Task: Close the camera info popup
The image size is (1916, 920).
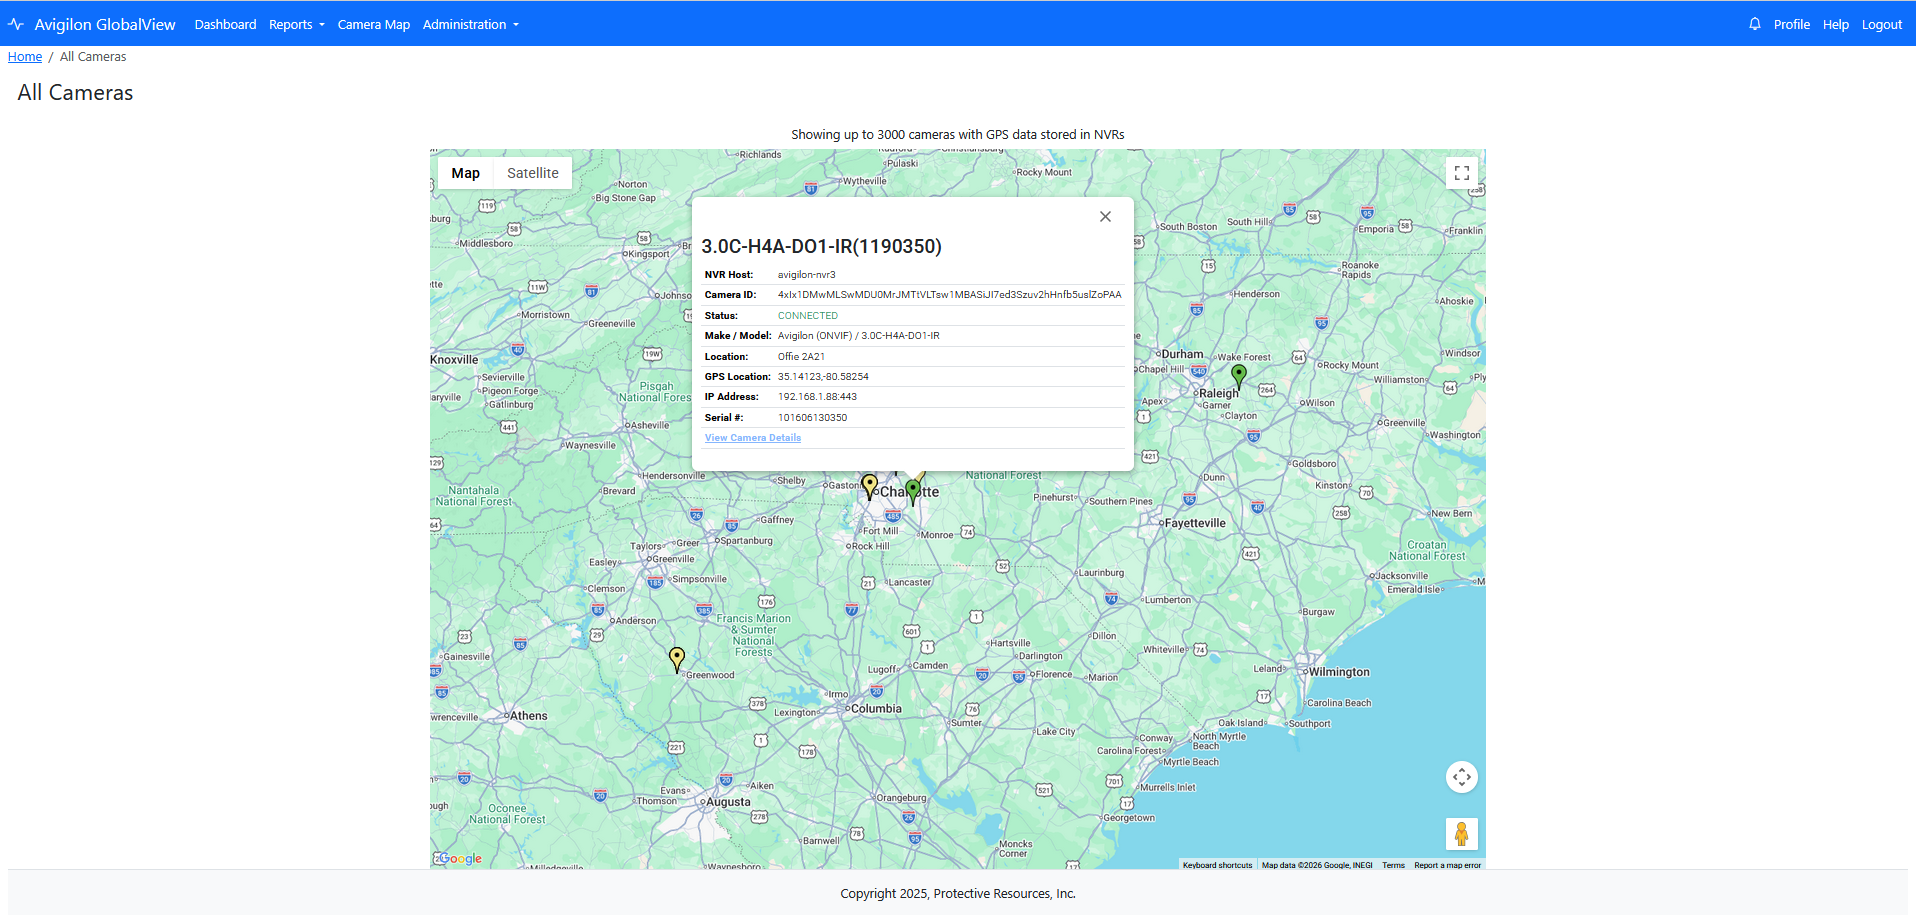Action: (1105, 217)
